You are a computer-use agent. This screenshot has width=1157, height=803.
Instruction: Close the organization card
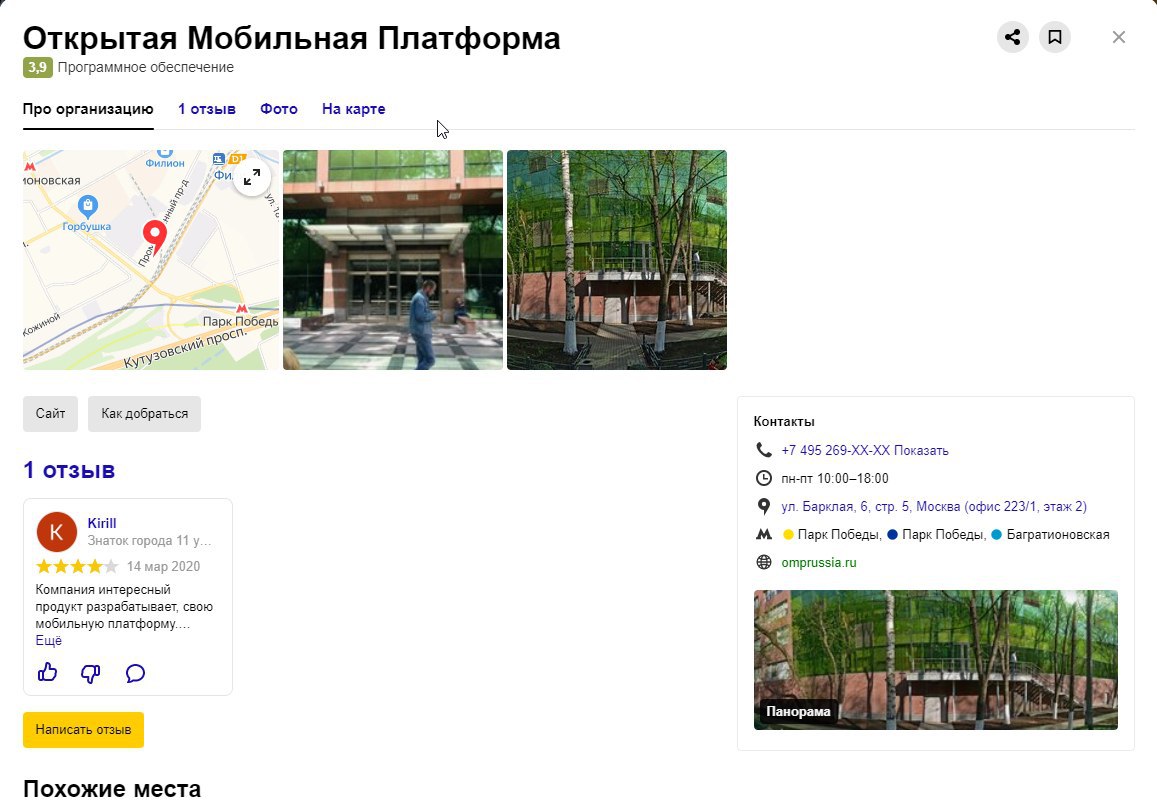pyautogui.click(x=1119, y=37)
